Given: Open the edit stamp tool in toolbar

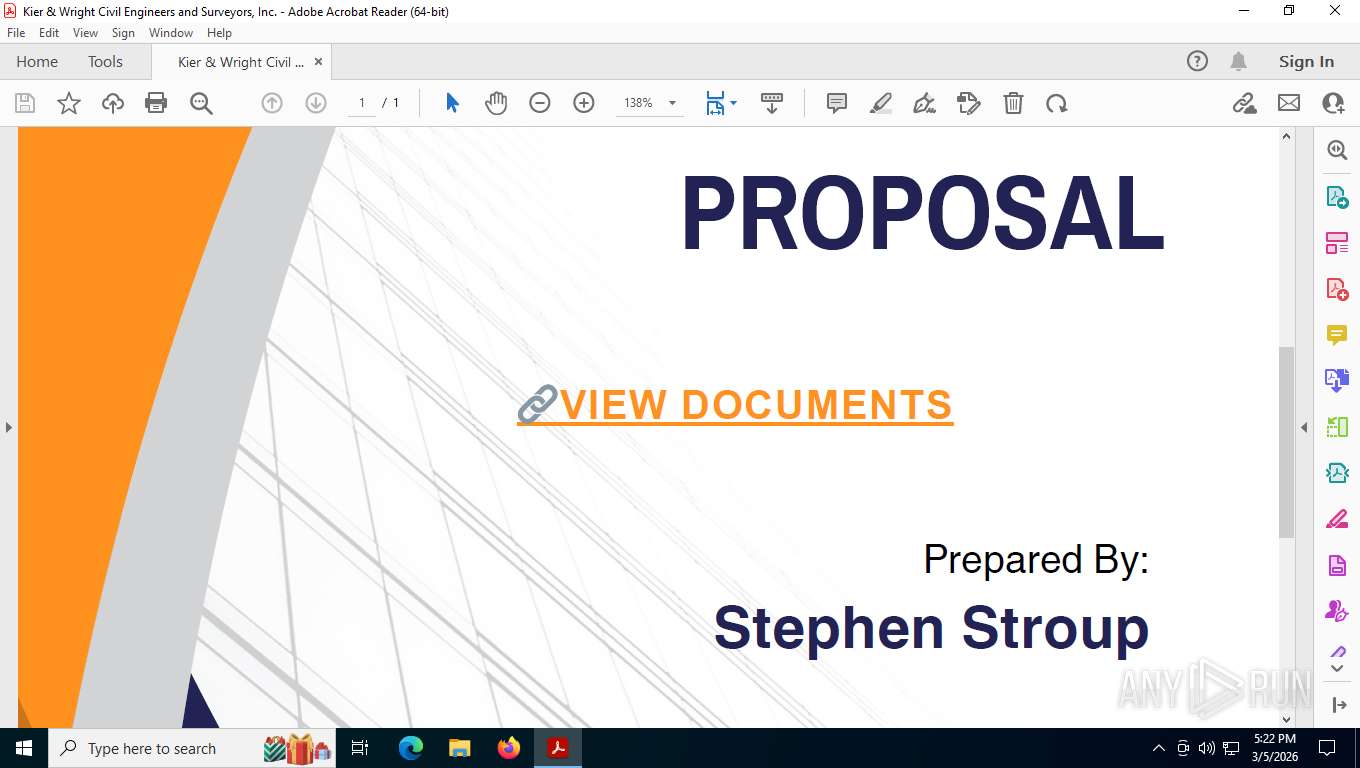Looking at the screenshot, I should (x=969, y=103).
